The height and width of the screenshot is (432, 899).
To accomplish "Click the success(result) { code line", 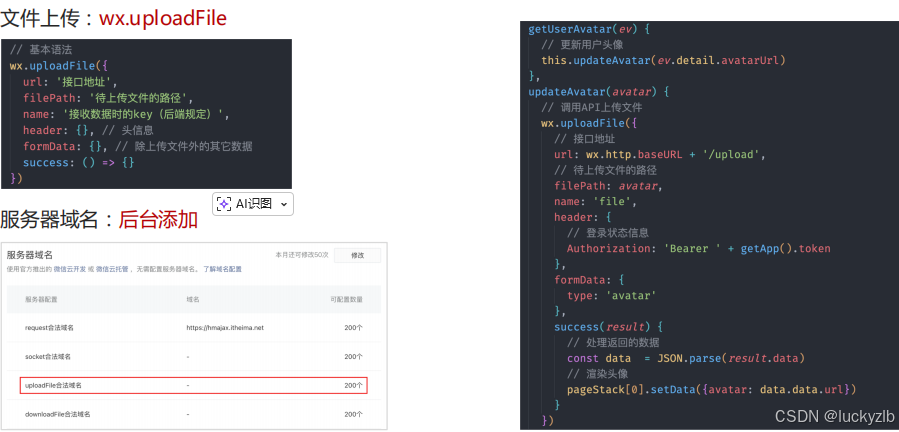I will point(608,327).
